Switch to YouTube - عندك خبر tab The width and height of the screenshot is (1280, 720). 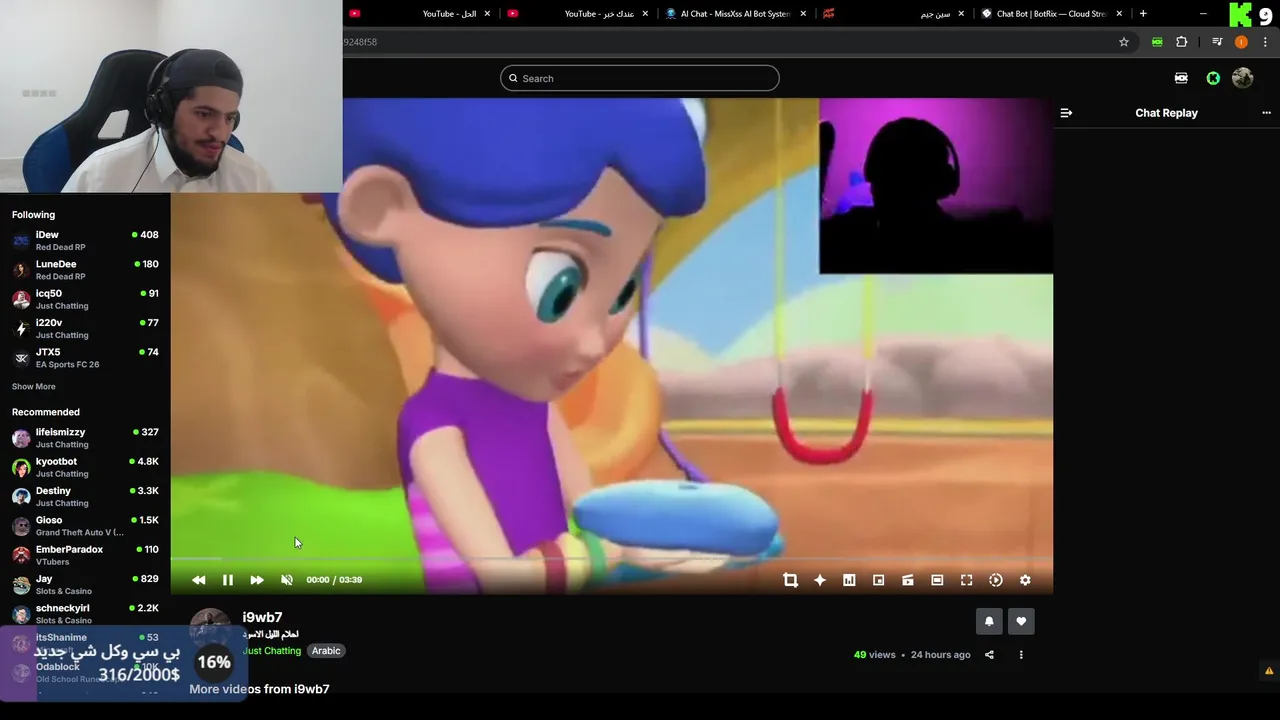pyautogui.click(x=578, y=14)
